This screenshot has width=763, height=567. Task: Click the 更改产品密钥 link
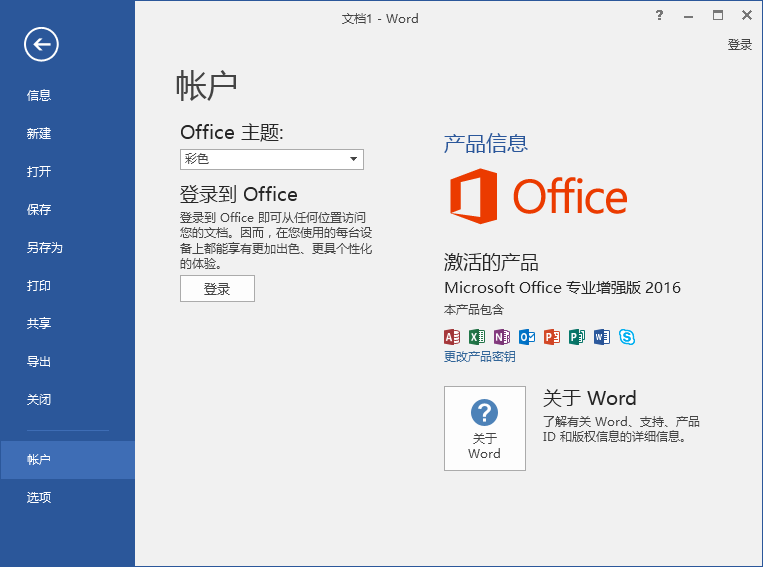coord(480,357)
